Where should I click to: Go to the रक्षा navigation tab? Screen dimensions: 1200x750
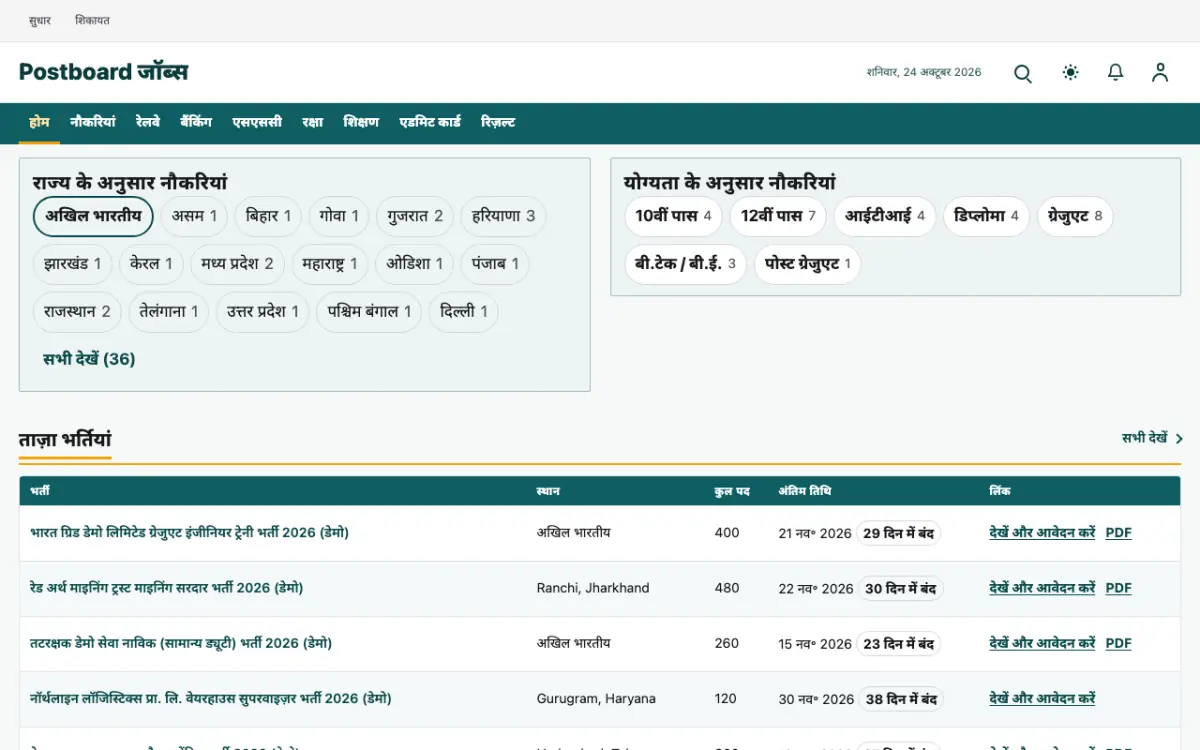click(312, 122)
